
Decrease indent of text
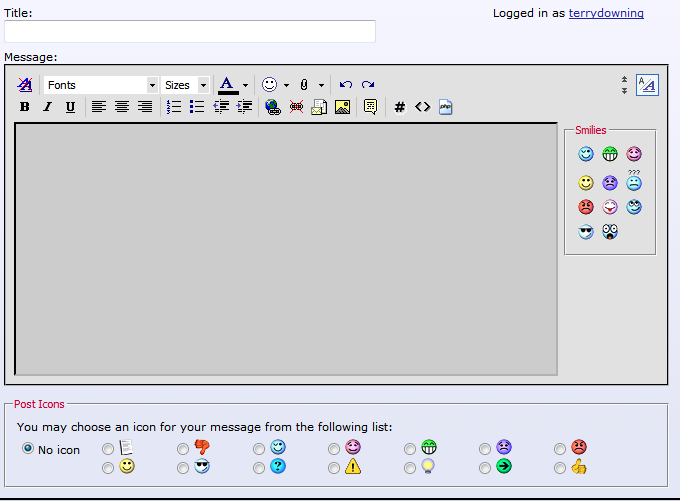[221, 107]
